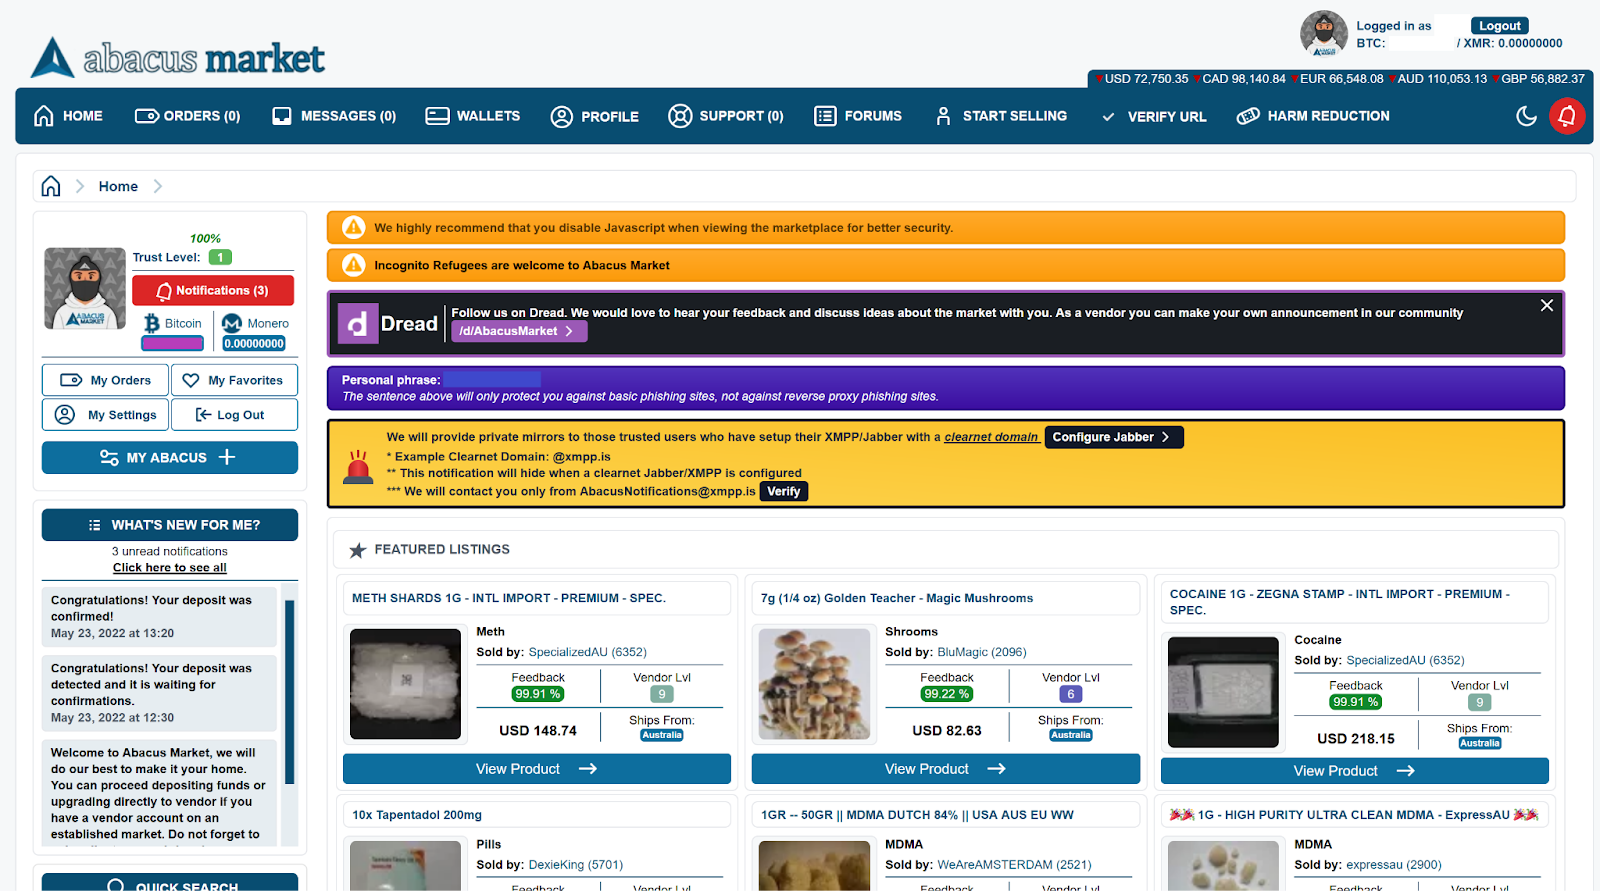Open Messages from the navigation bar
This screenshot has height=891, width=1600.
(334, 116)
